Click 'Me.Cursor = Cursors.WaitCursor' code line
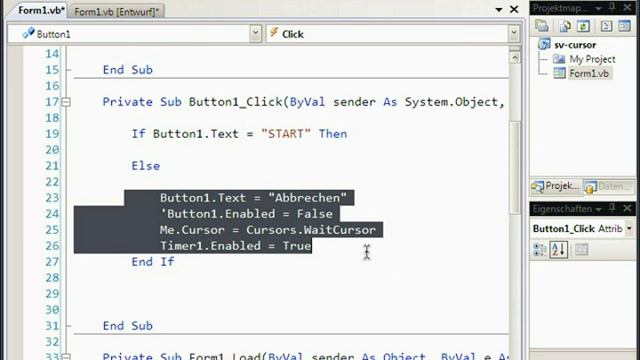 click(x=268, y=230)
